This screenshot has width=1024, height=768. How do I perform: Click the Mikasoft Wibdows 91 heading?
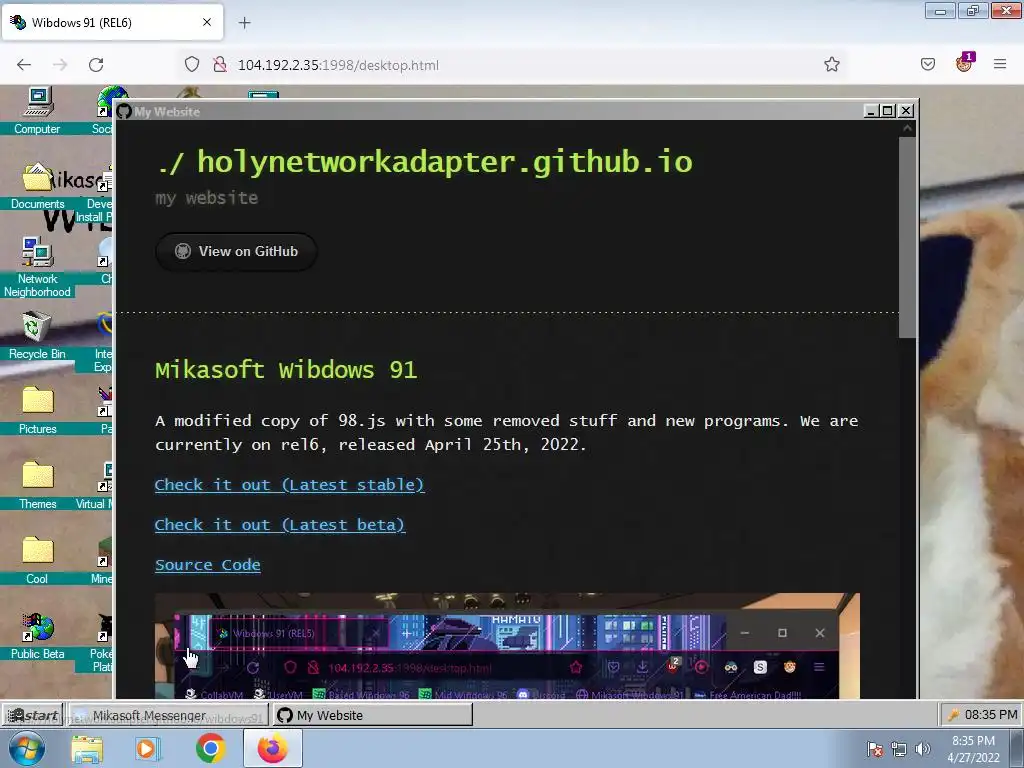(x=286, y=370)
